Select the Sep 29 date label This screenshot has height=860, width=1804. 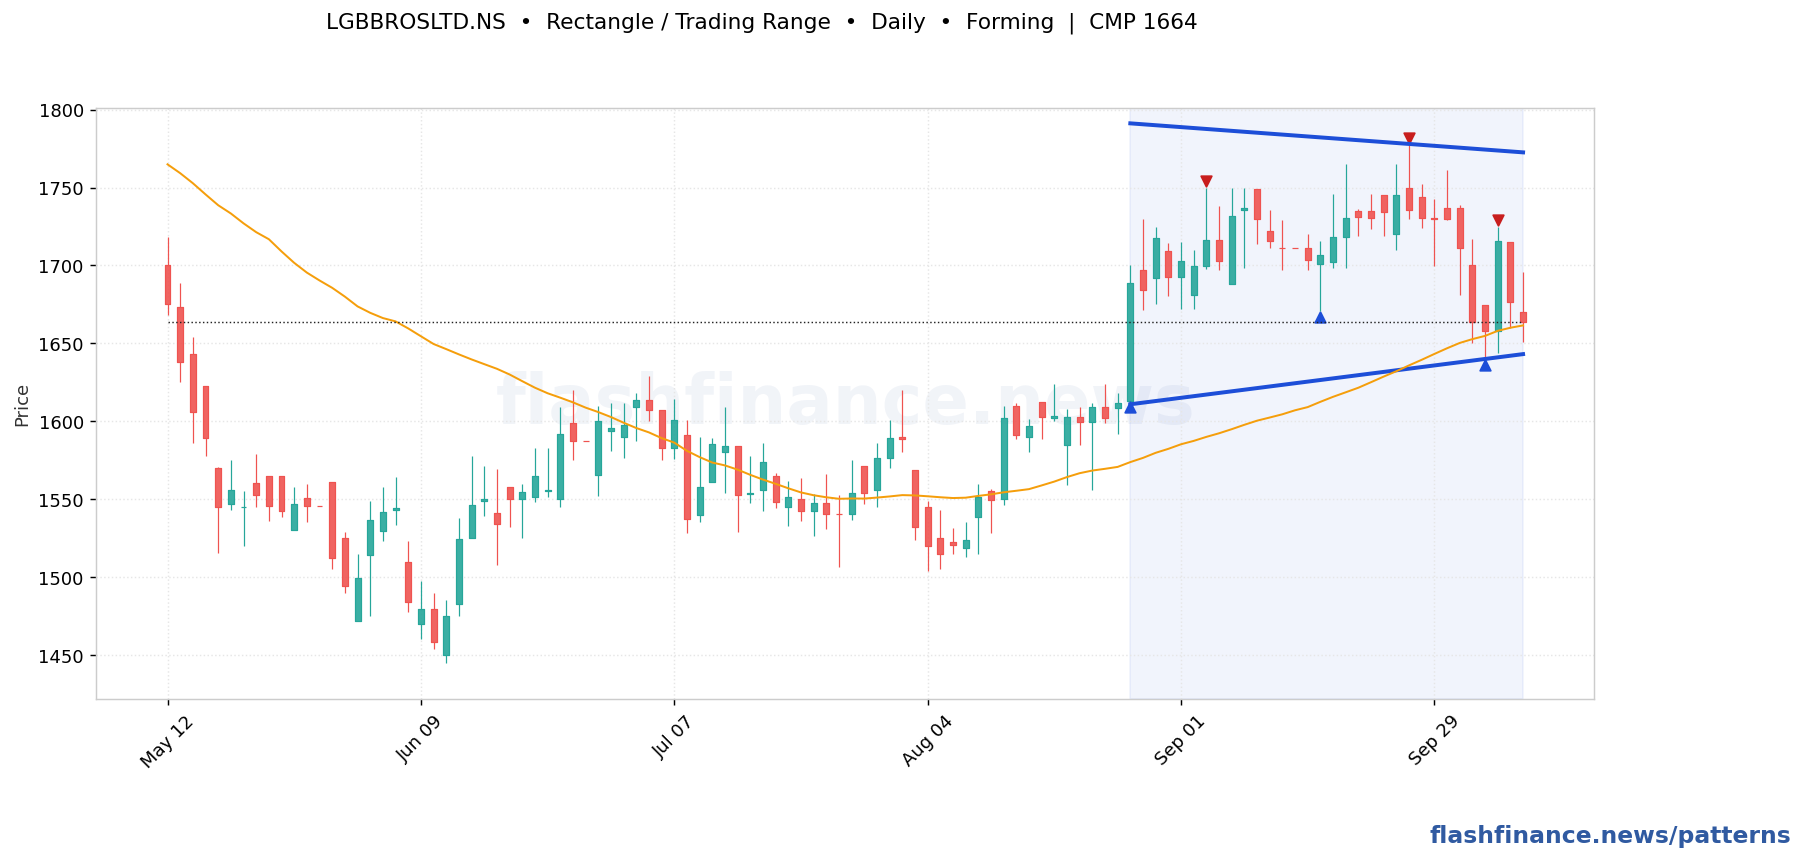[x=1432, y=741]
